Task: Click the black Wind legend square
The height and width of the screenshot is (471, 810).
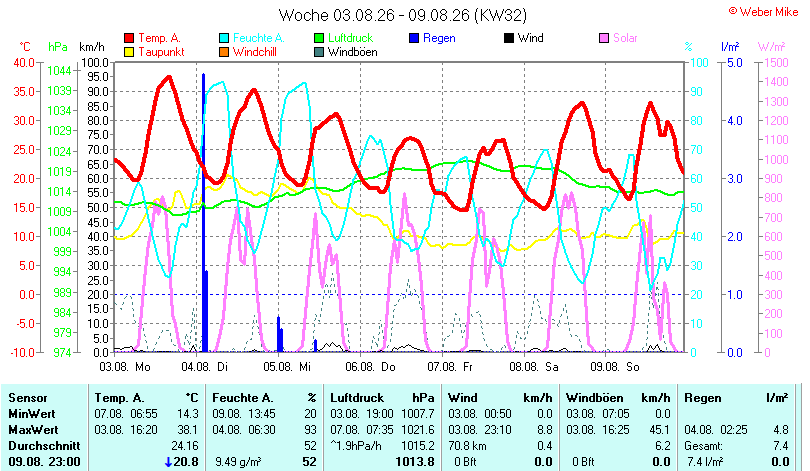Action: pos(509,38)
